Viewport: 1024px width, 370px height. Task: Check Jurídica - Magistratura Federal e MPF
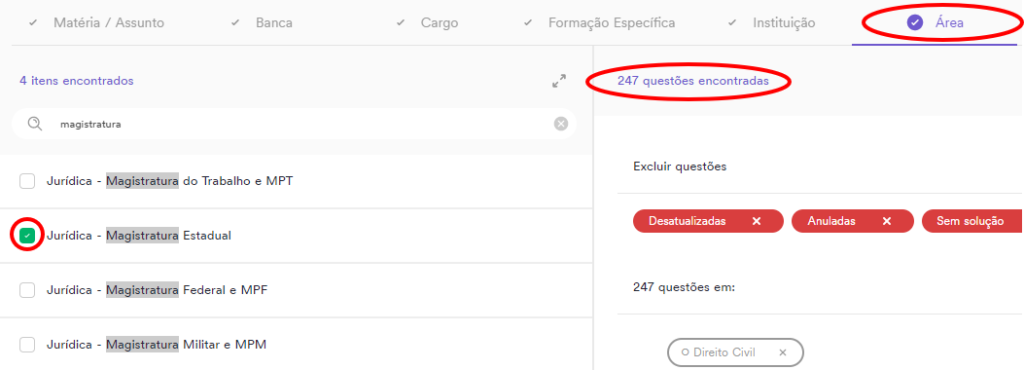(x=27, y=290)
